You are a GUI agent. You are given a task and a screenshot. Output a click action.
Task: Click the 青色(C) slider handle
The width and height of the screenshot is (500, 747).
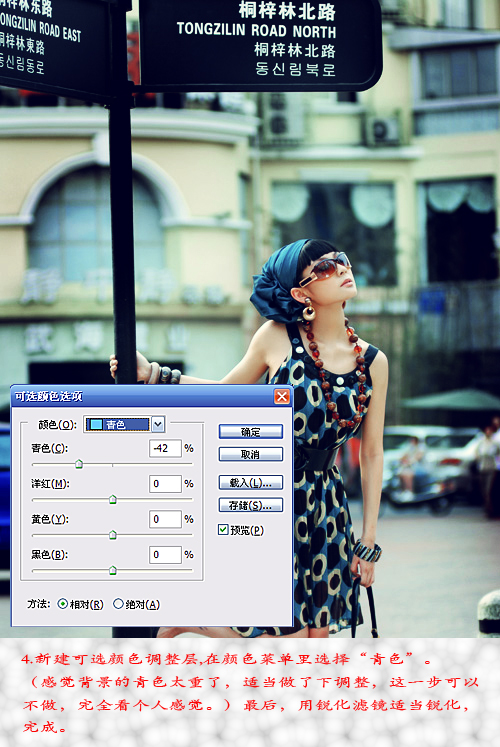click(x=79, y=464)
